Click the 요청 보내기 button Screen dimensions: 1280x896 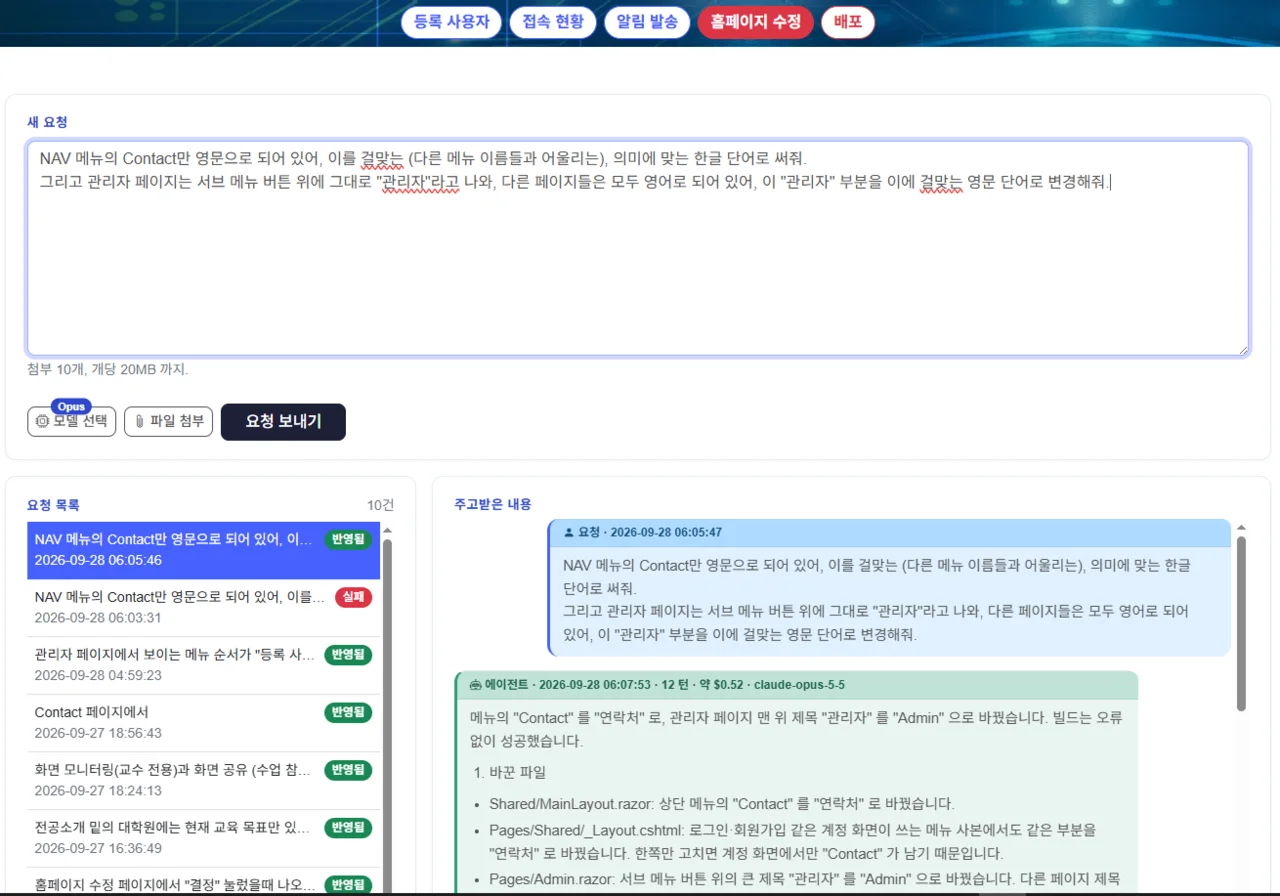coord(283,422)
